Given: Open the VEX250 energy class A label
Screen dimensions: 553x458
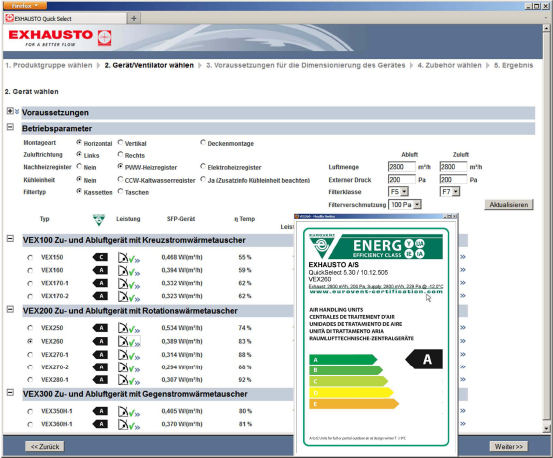Looking at the screenshot, I should (x=100, y=328).
